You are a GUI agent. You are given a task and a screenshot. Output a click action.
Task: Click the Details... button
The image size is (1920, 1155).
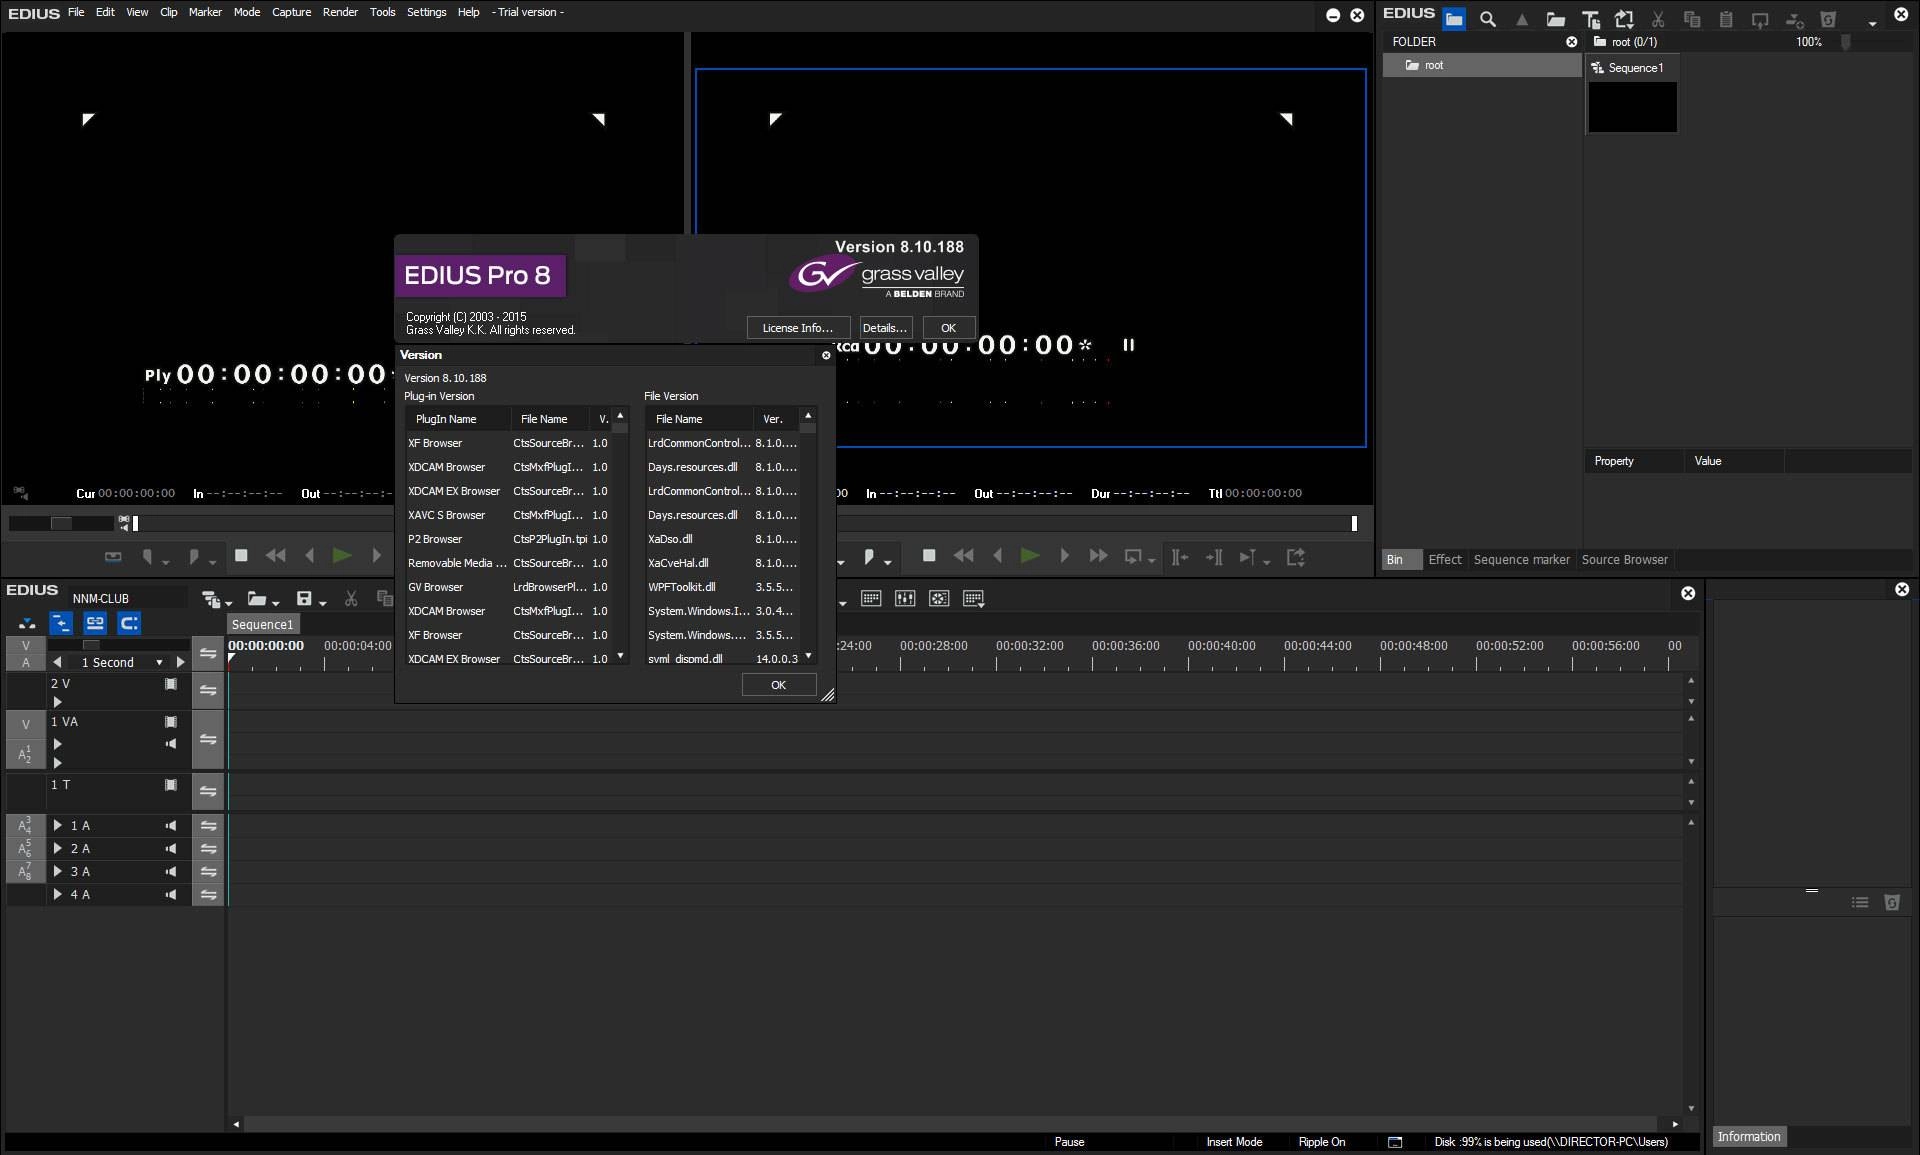885,328
